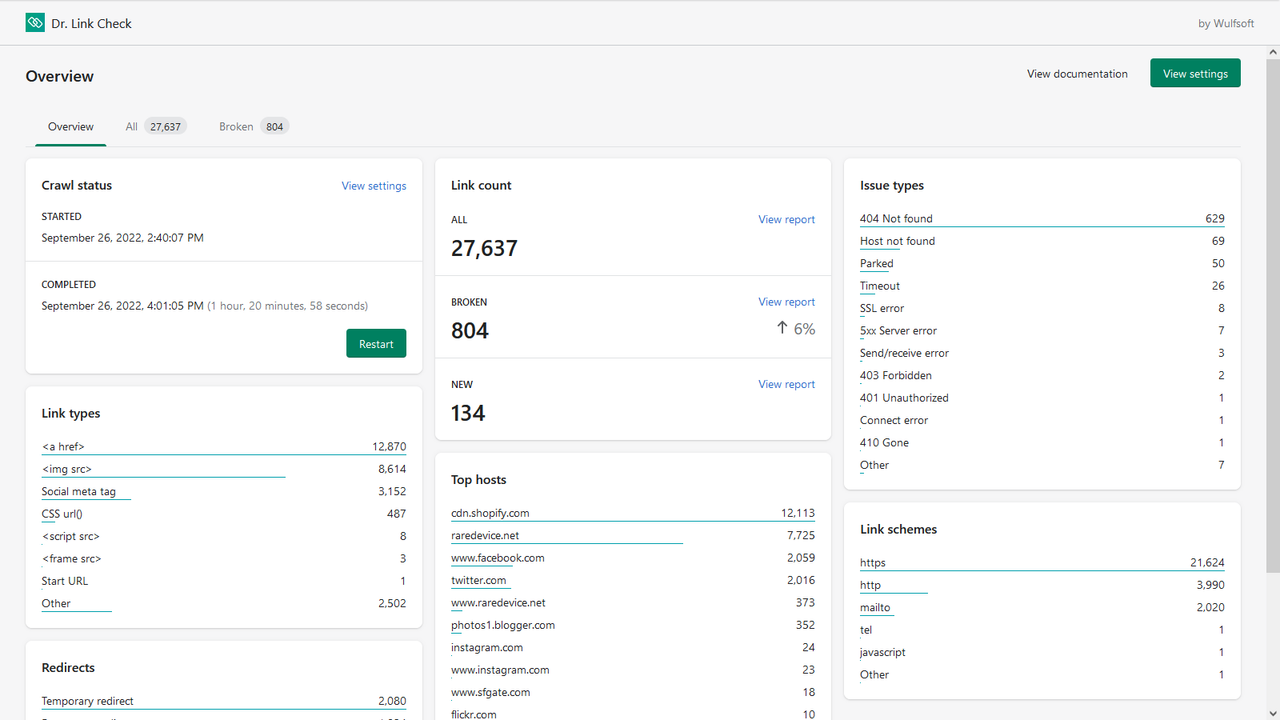Click View settings in Crawl status card

coord(374,185)
